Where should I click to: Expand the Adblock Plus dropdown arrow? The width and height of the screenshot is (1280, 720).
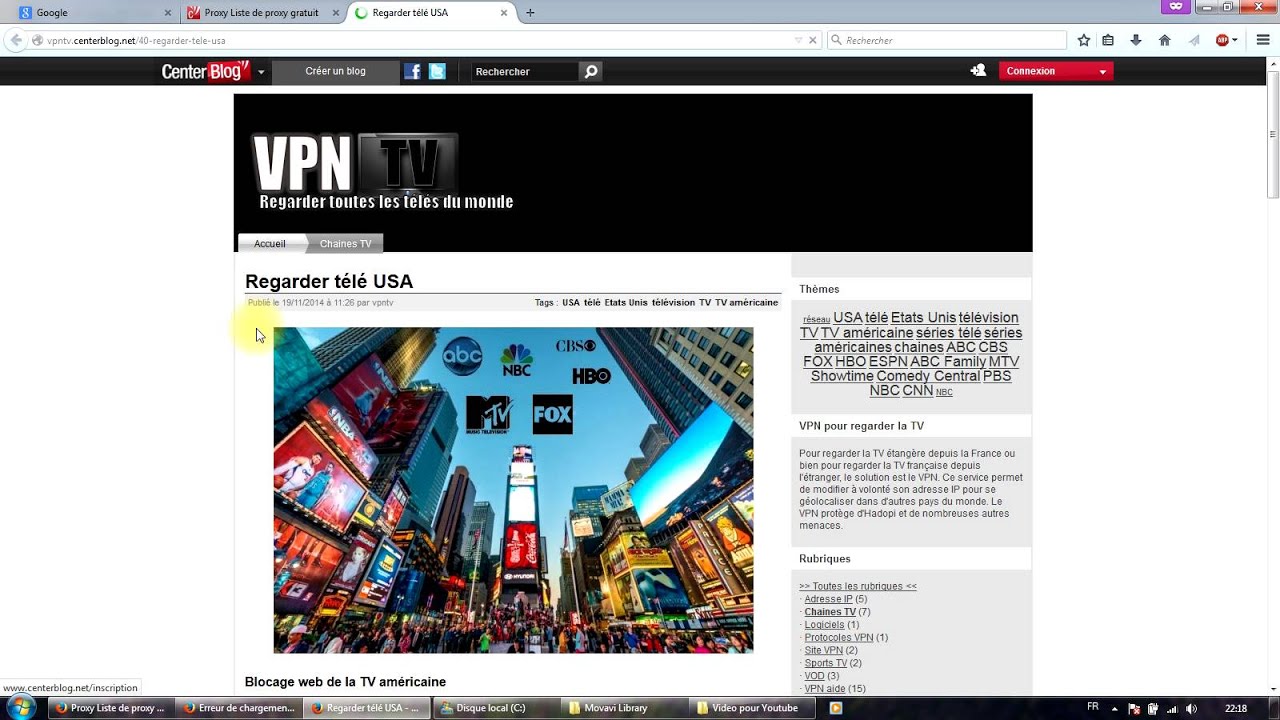pos(1235,41)
